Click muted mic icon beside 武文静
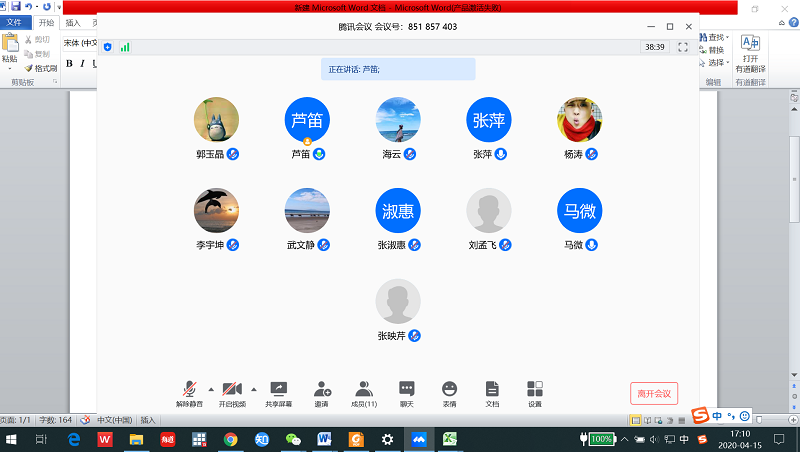Screen dimensions: 800x452 323,245
